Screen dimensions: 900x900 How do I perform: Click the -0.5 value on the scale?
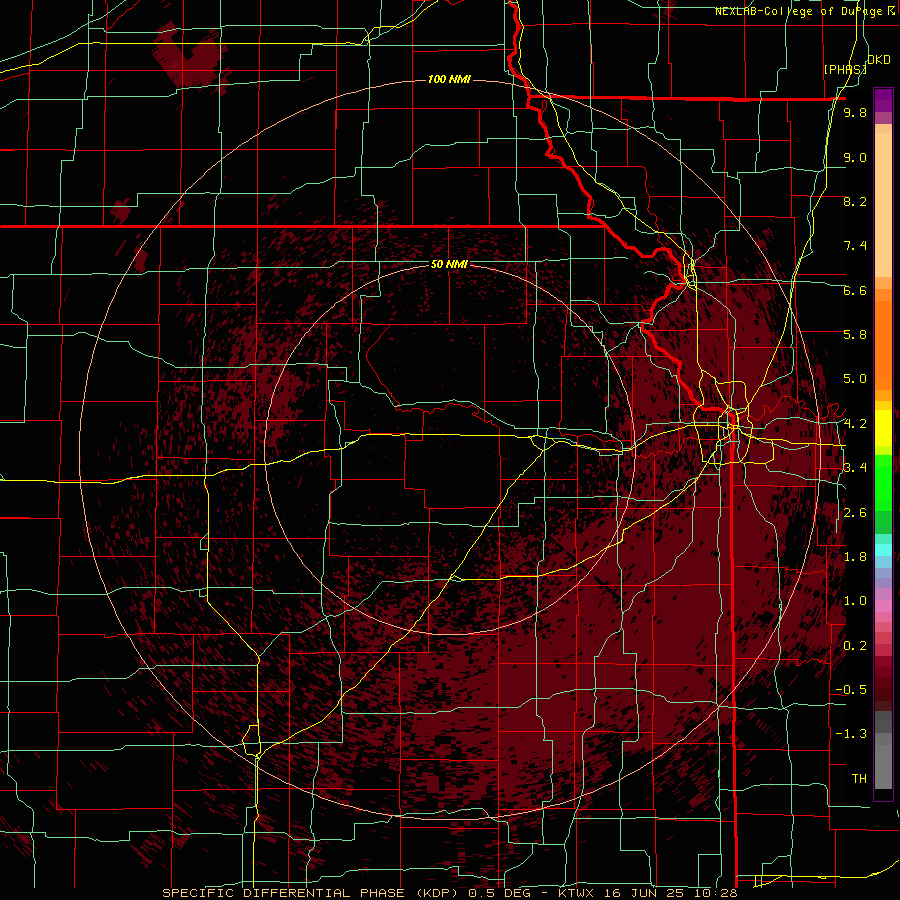tap(851, 690)
